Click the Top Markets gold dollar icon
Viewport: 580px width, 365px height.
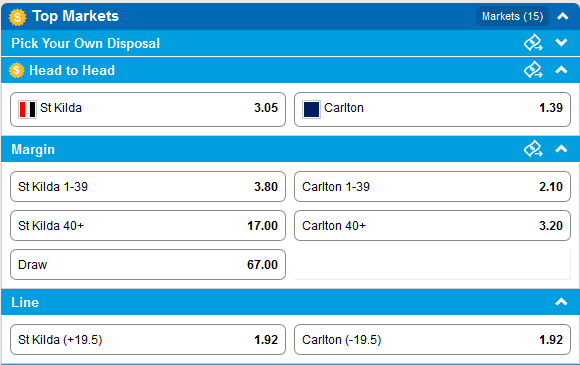click(17, 17)
